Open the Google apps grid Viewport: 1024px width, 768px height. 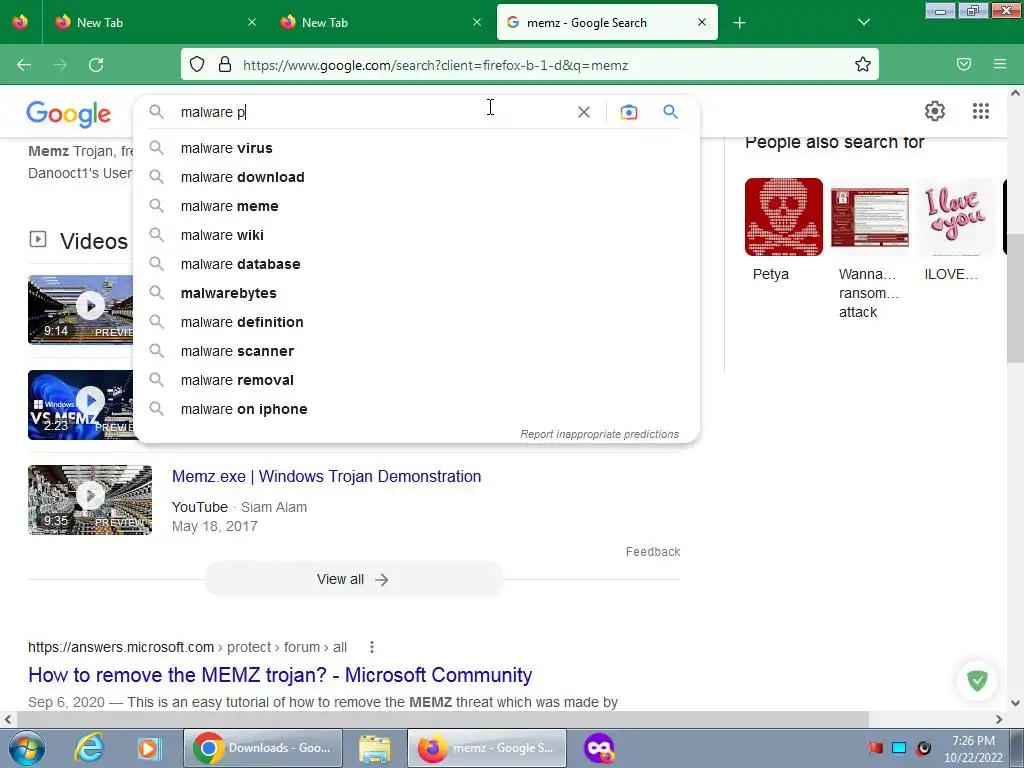(980, 111)
